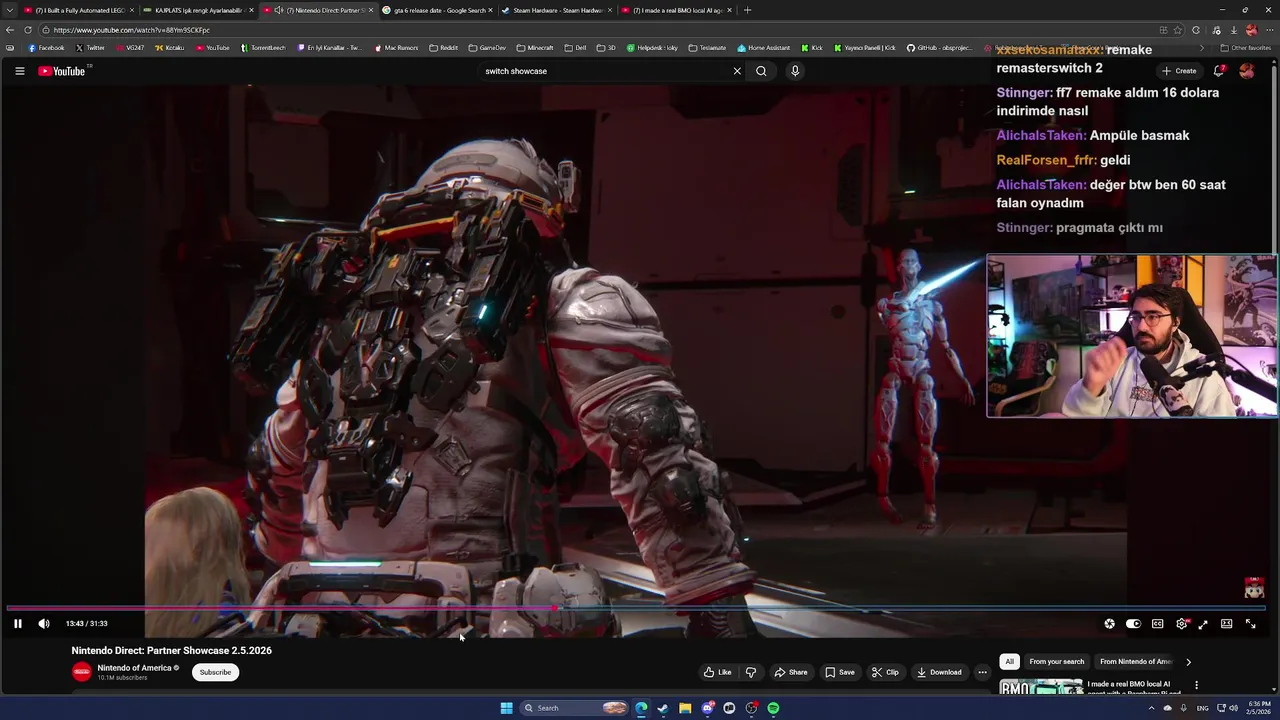Dislike the video
Screen dimensions: 1280x720
[x=751, y=672]
